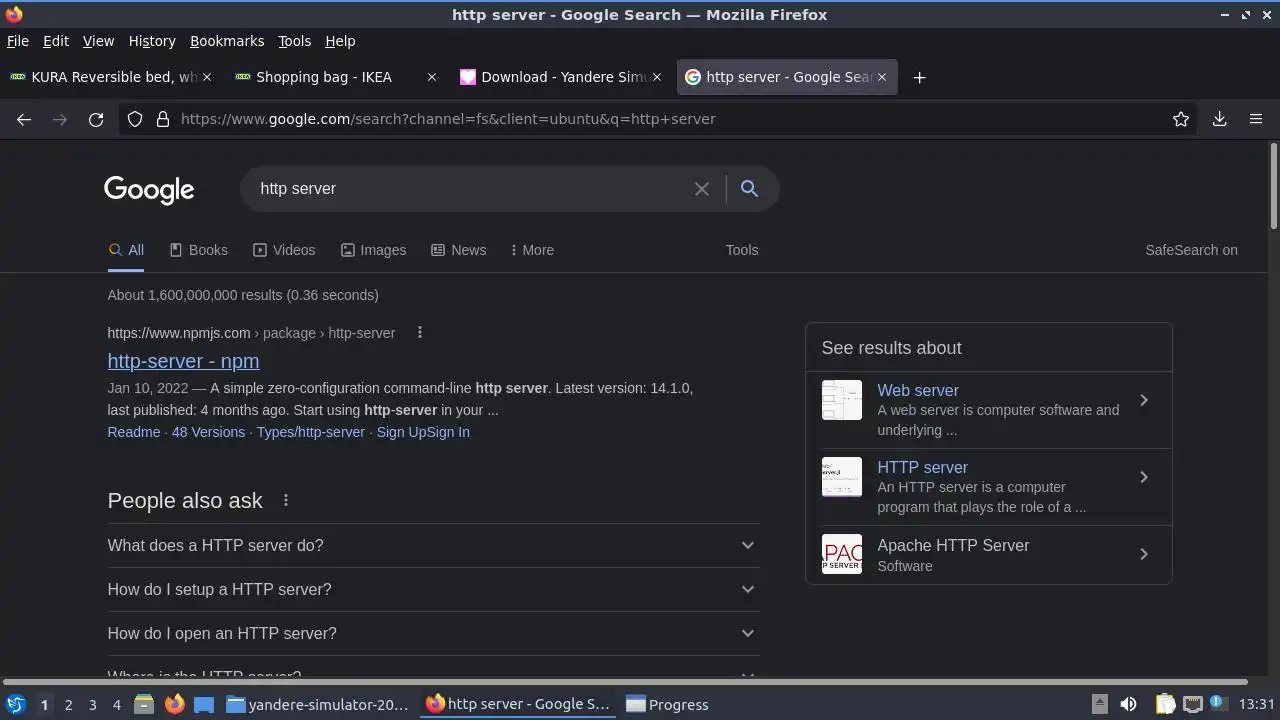
Task: Open the taskbar file manager icon
Action: 144,705
